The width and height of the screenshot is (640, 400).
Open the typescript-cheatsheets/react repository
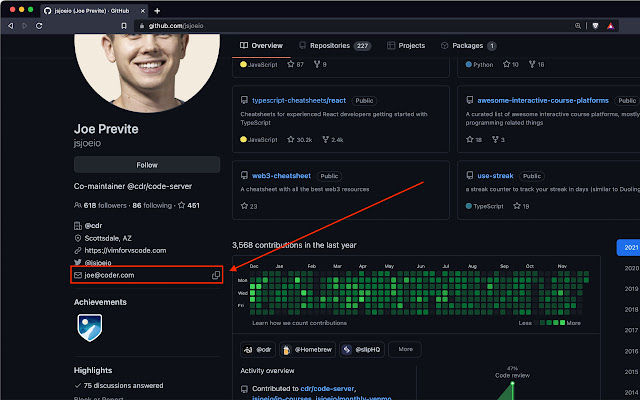click(299, 100)
